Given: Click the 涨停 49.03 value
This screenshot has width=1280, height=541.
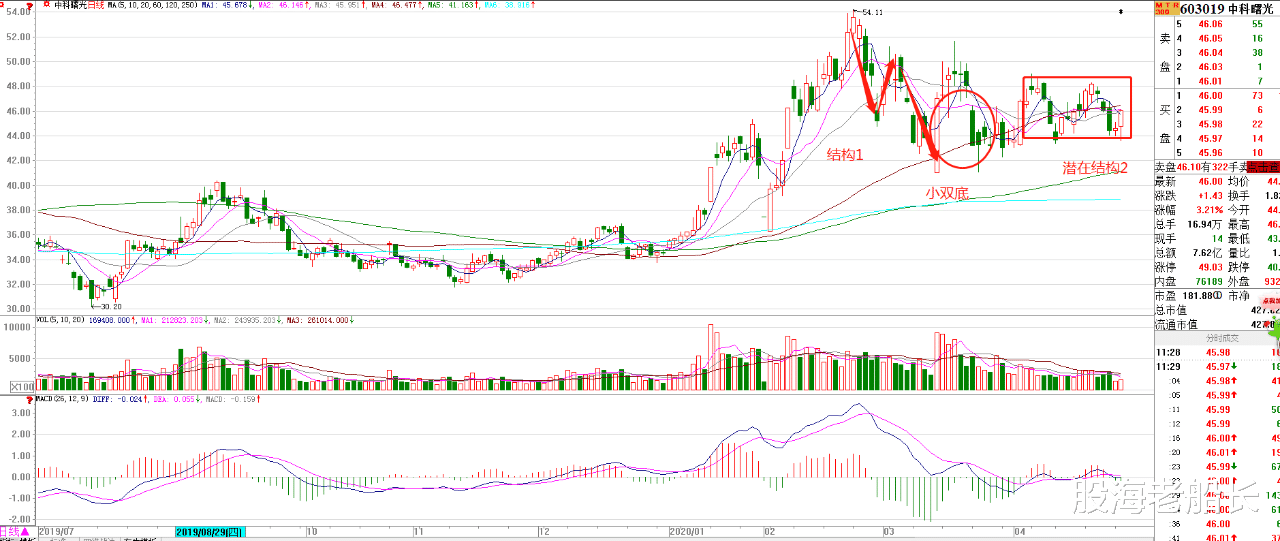Looking at the screenshot, I should click(1211, 268).
